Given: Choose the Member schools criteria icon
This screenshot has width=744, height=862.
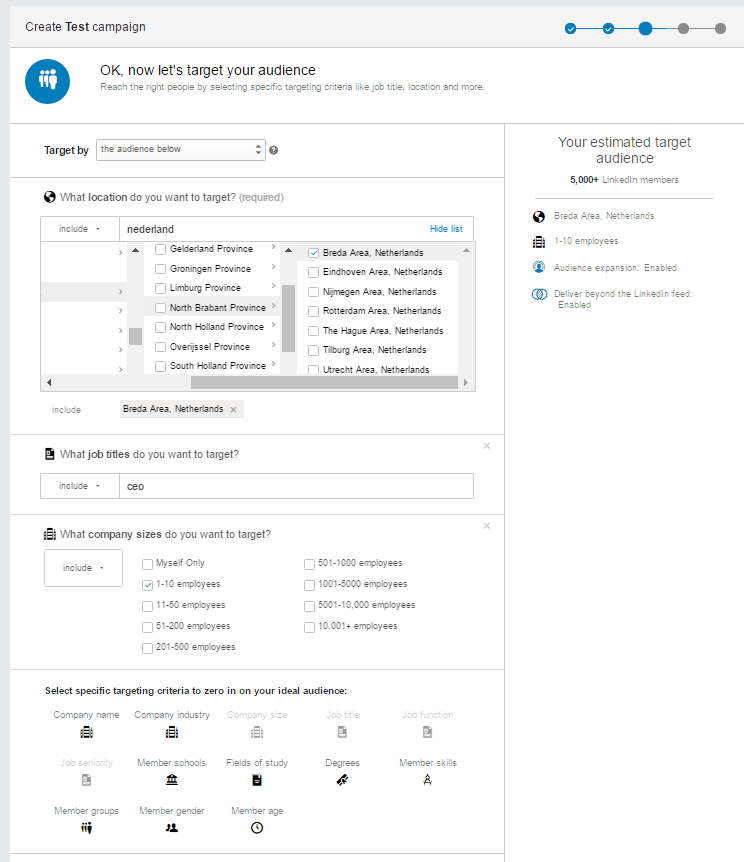Looking at the screenshot, I should [172, 780].
